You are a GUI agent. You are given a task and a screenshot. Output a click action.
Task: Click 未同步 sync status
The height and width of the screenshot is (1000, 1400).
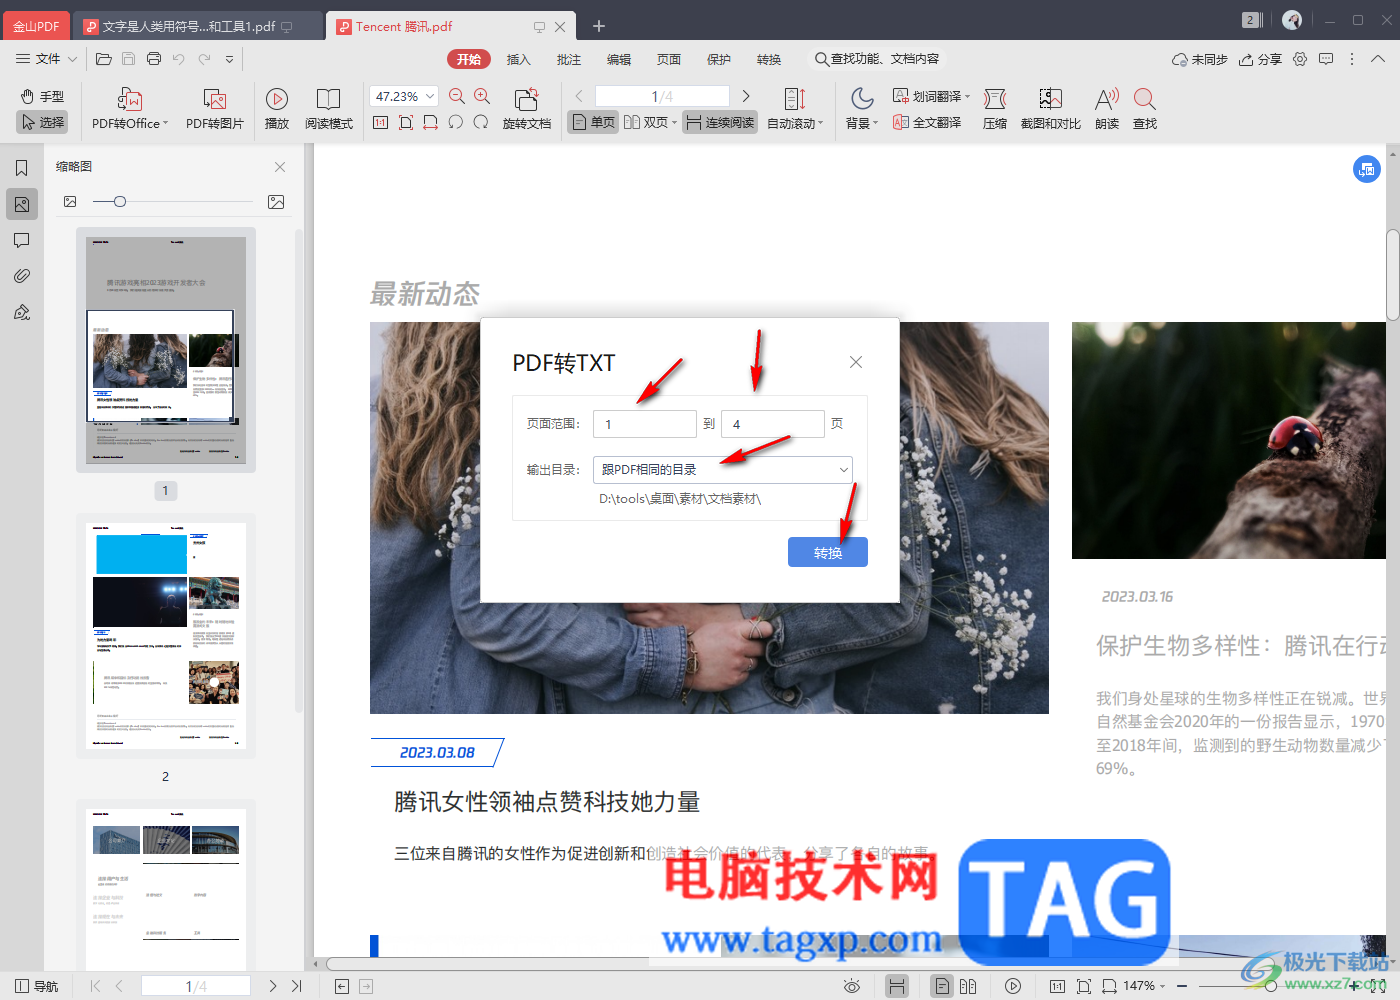point(1200,59)
